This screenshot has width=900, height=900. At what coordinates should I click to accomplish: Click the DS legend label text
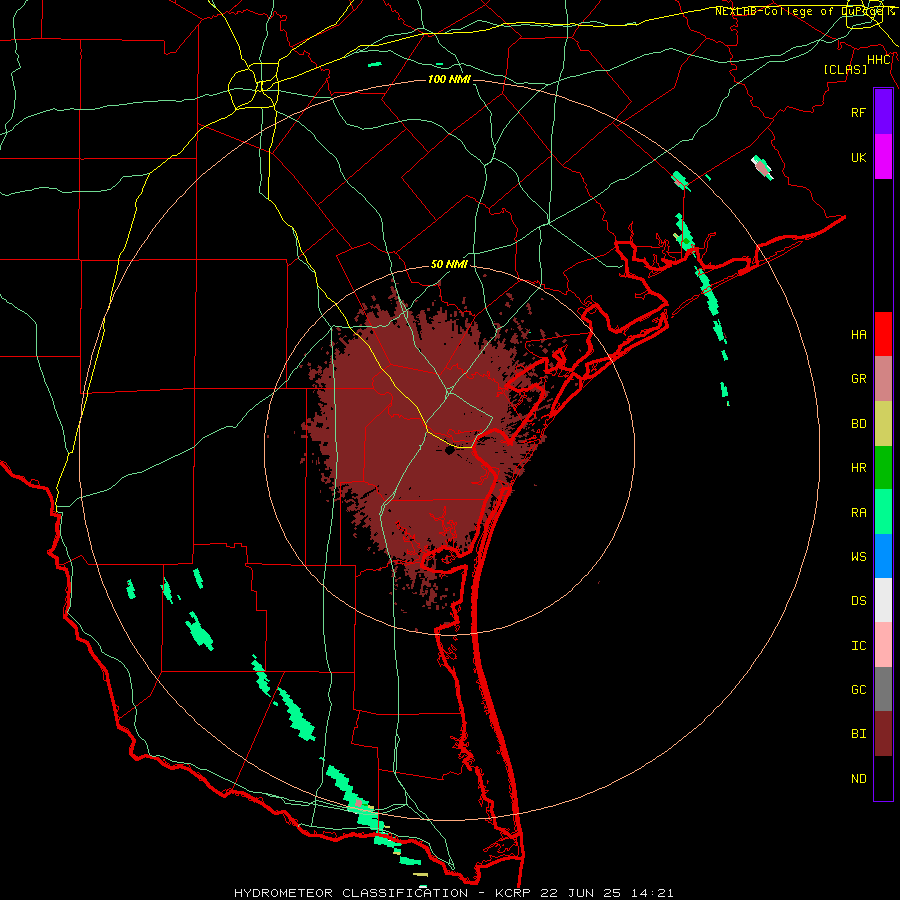coord(859,601)
